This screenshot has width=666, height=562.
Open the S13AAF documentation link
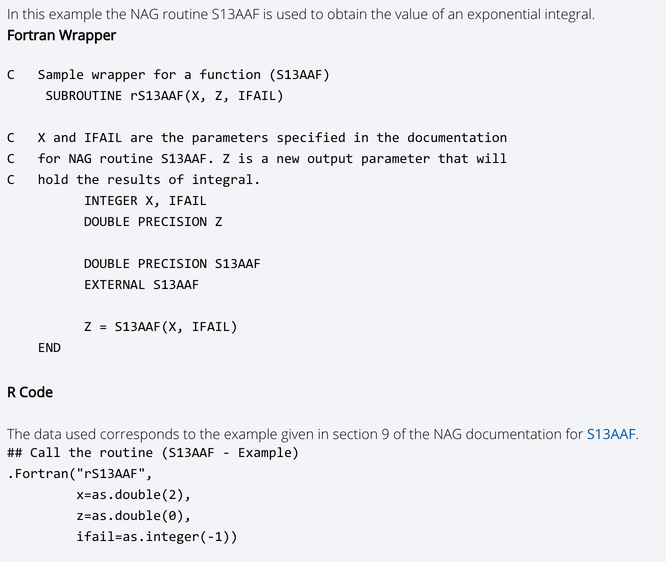tap(611, 434)
